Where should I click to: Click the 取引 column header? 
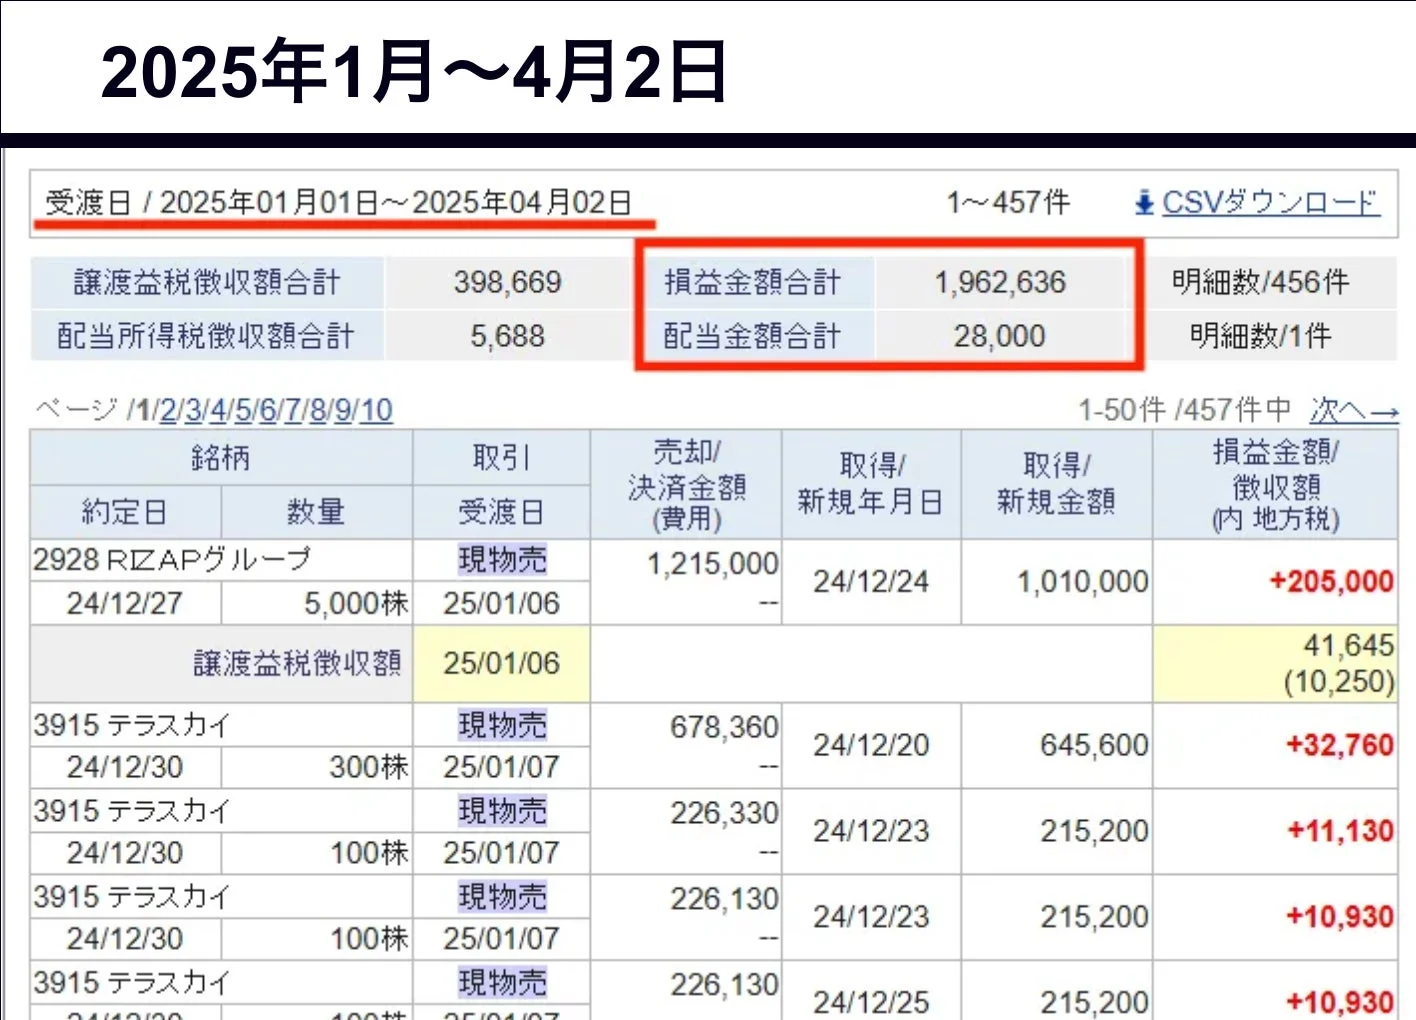[x=502, y=457]
